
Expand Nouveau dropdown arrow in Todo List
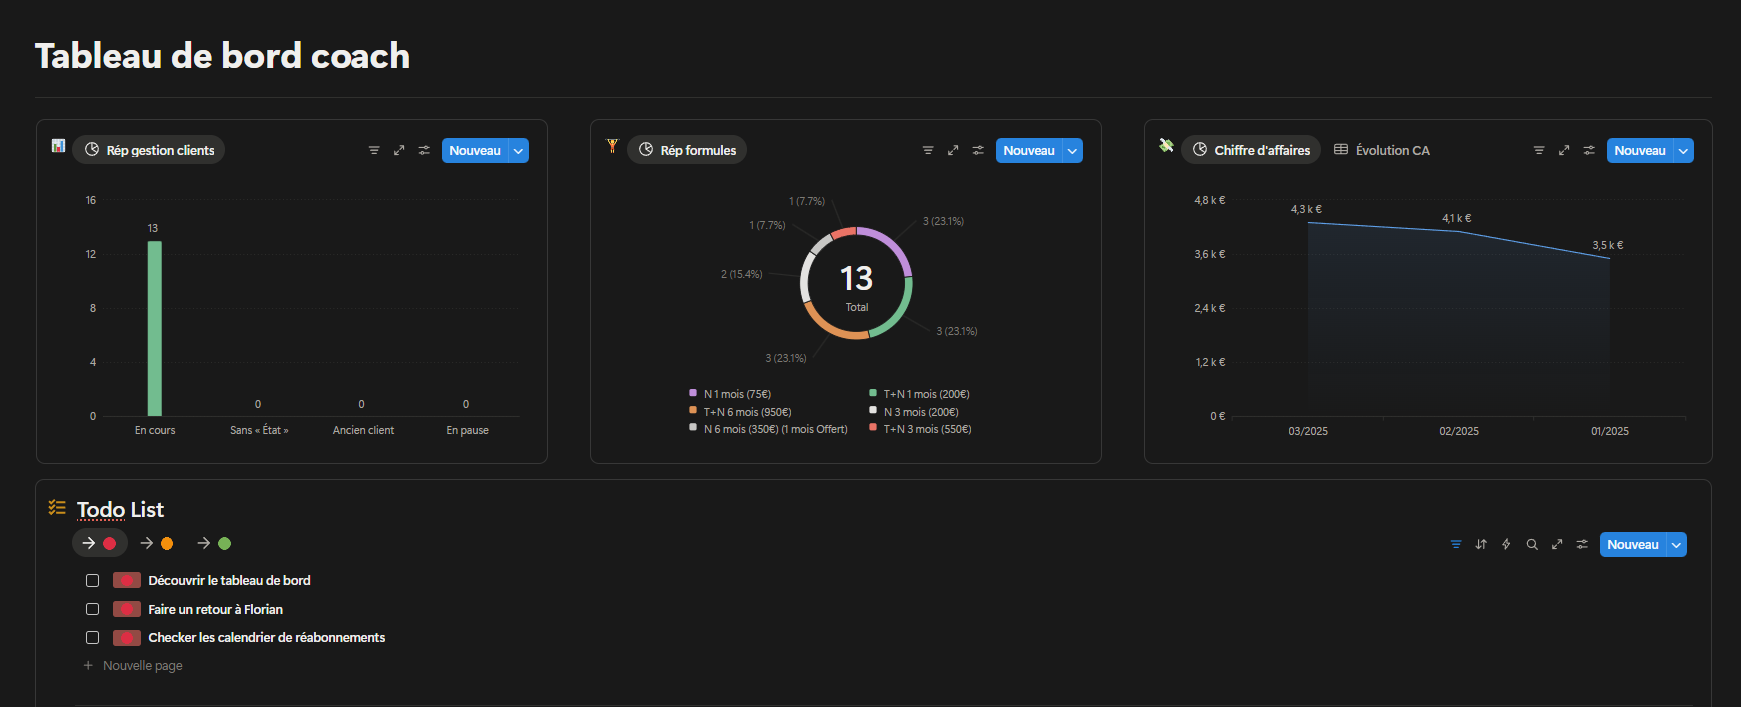[1676, 545]
